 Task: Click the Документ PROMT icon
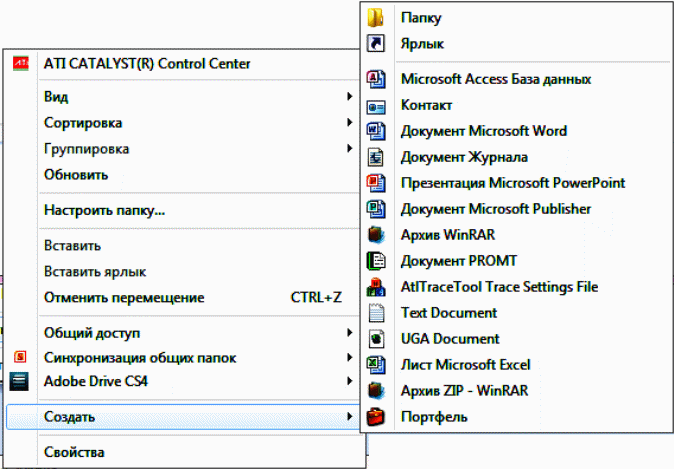tap(376, 261)
